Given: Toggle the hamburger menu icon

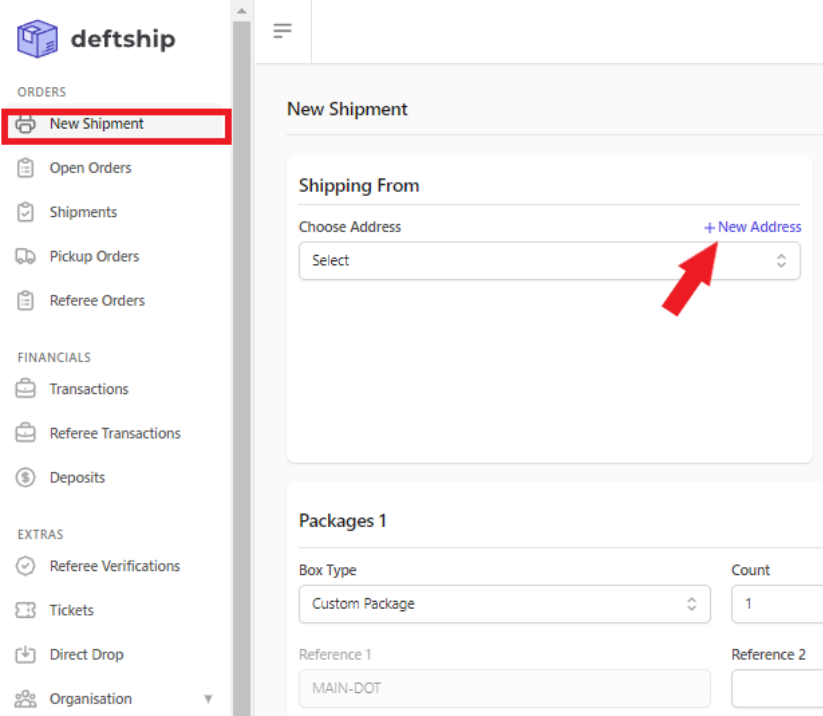Looking at the screenshot, I should (282, 30).
